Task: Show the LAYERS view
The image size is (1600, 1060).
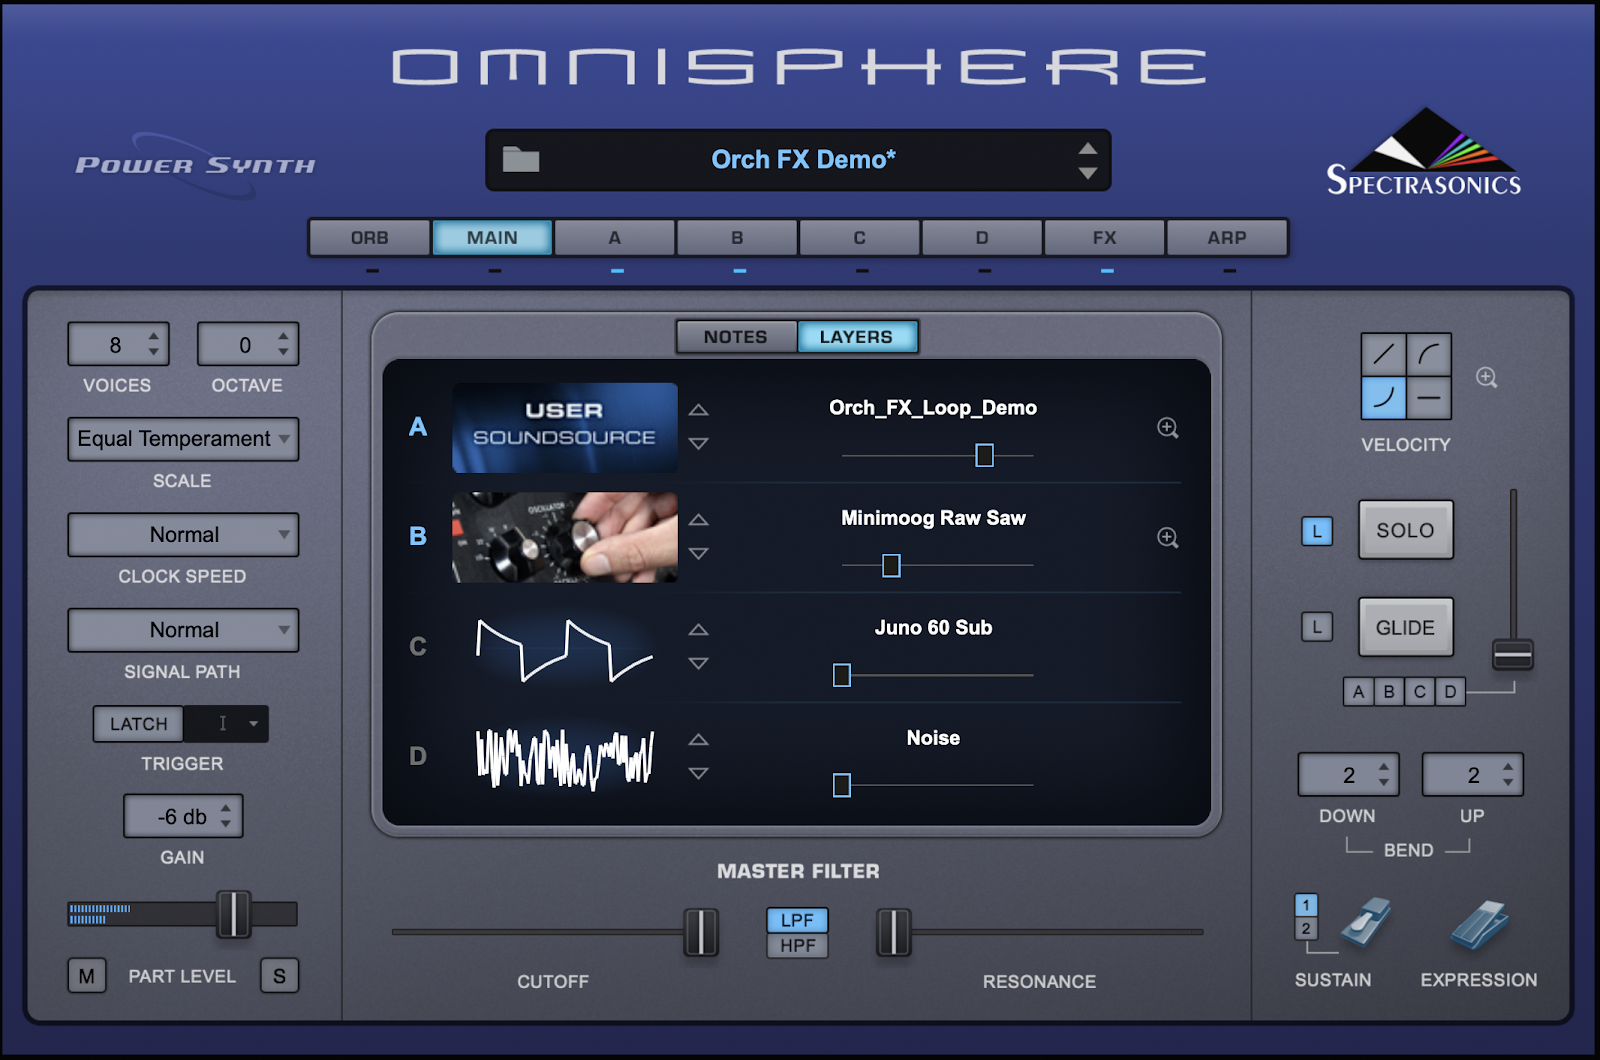Action: coord(857,337)
